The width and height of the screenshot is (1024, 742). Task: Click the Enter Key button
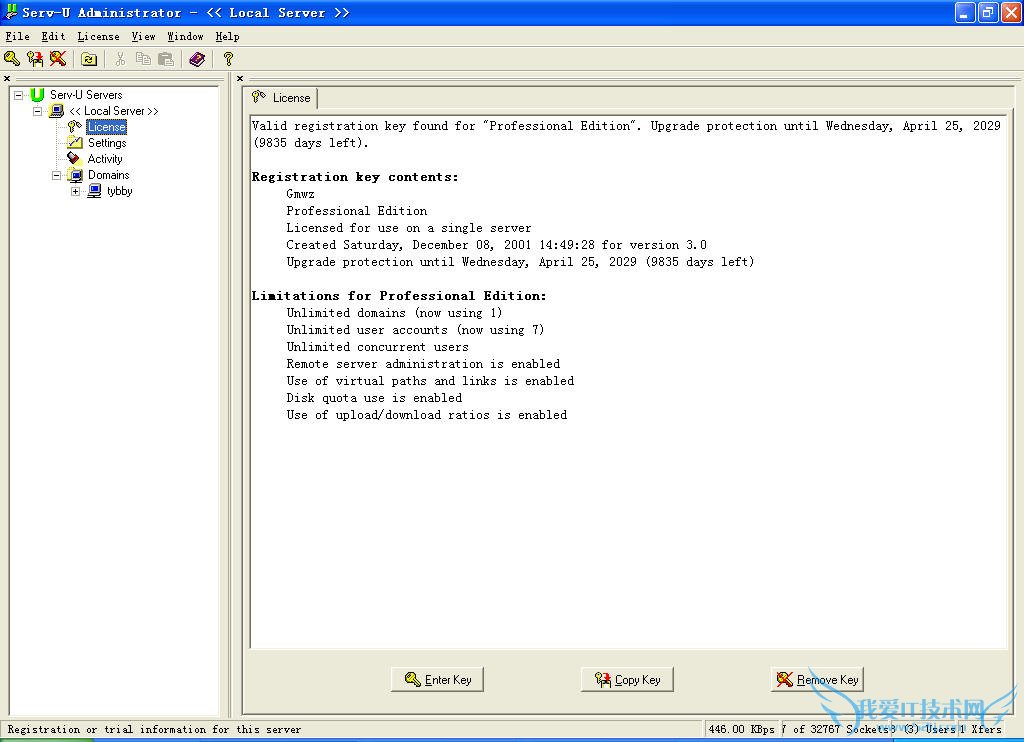438,680
